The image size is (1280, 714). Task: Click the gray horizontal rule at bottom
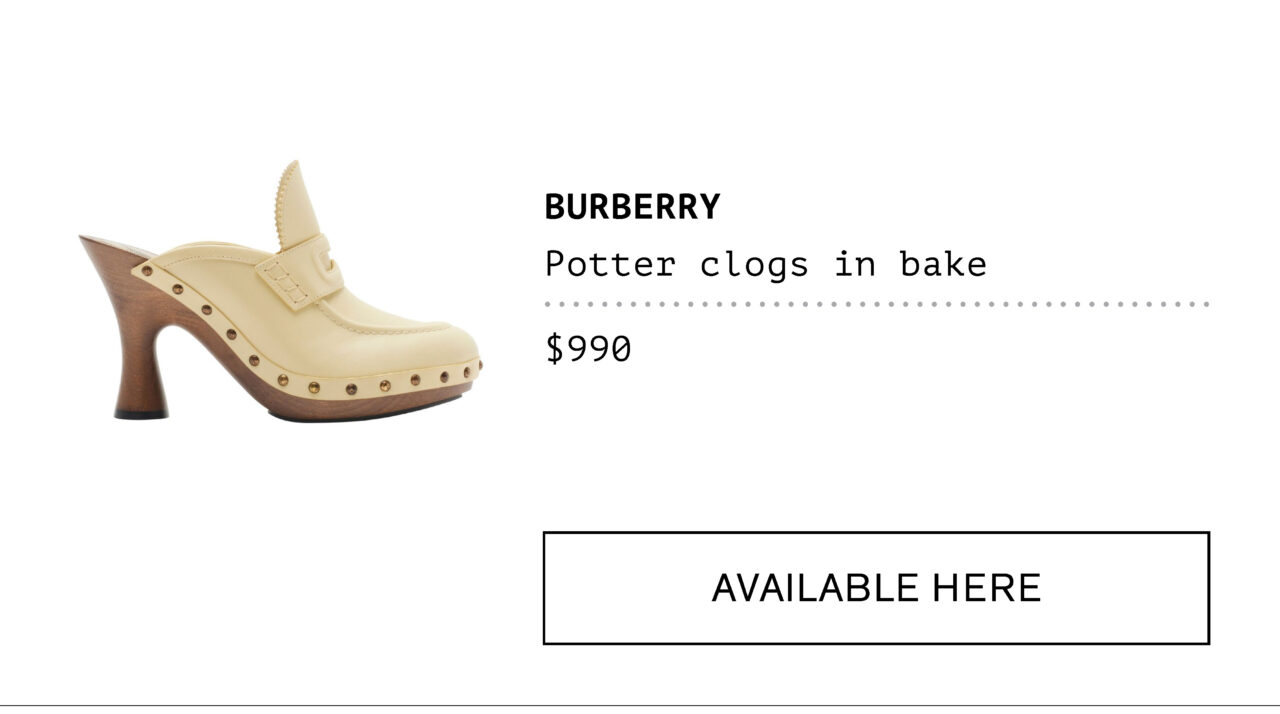[640, 705]
